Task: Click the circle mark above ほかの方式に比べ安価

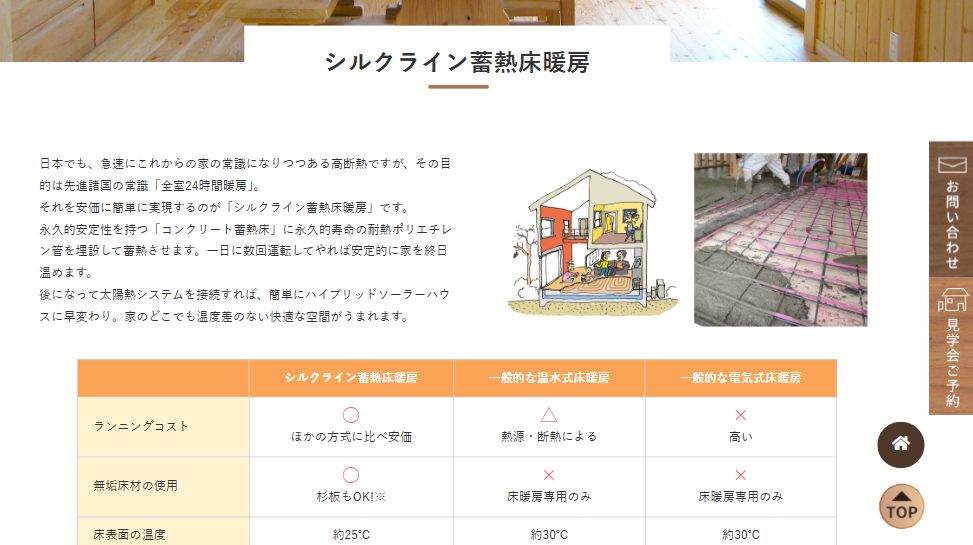Action: (x=351, y=415)
